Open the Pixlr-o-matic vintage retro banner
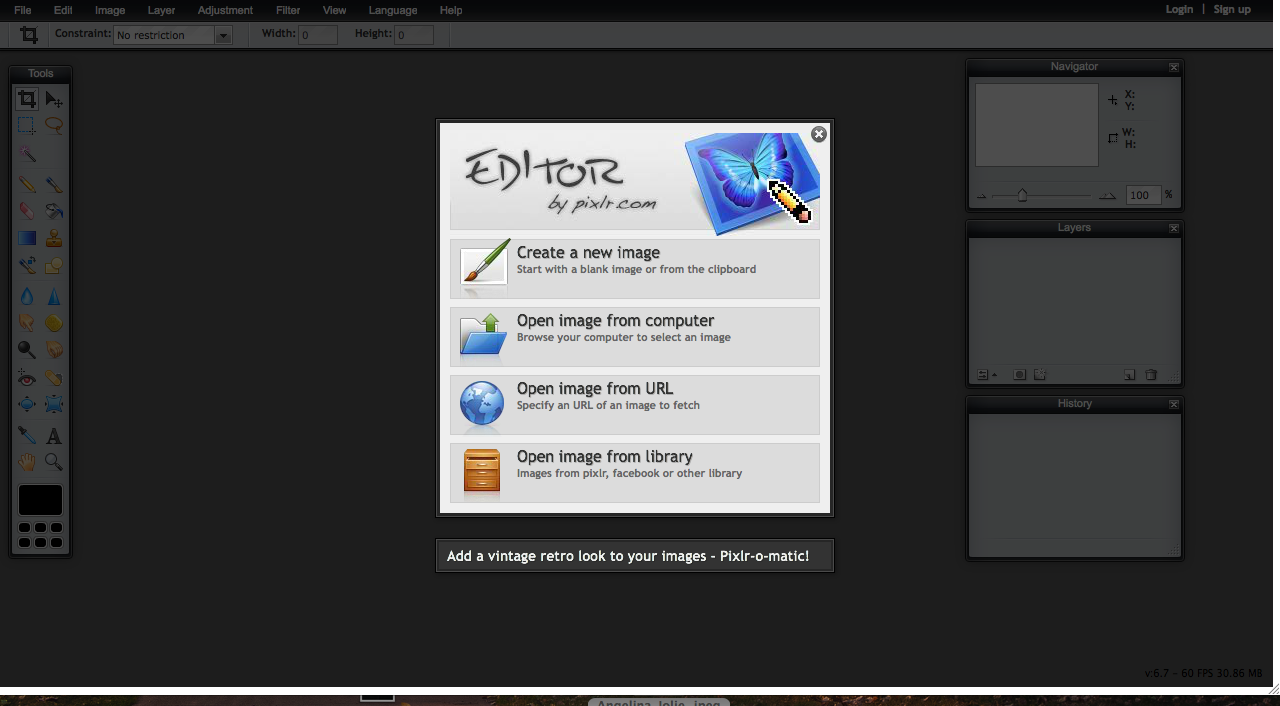 635,556
